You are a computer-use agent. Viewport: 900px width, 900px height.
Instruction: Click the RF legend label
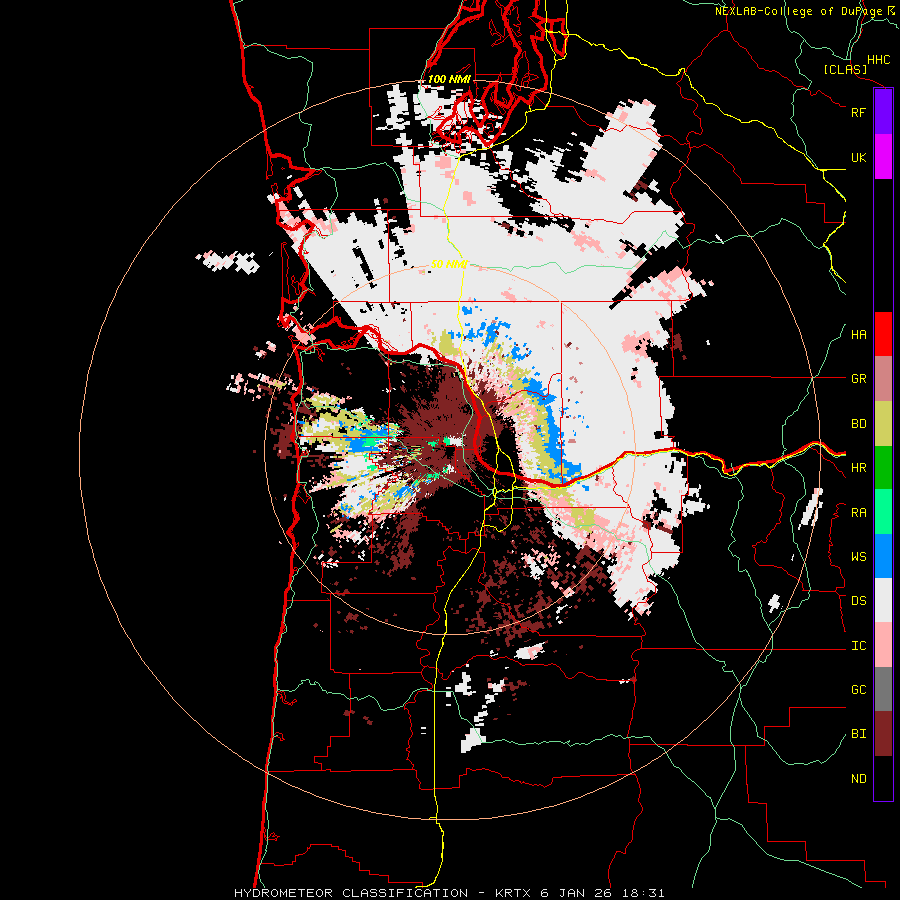pyautogui.click(x=858, y=112)
